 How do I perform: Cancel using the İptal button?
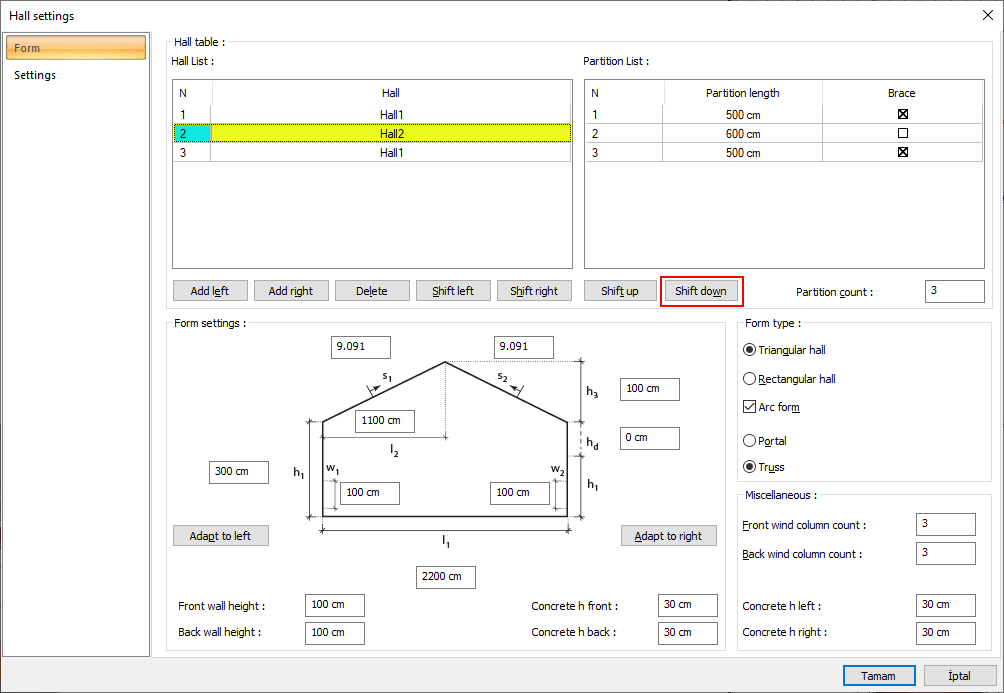pyautogui.click(x=959, y=676)
